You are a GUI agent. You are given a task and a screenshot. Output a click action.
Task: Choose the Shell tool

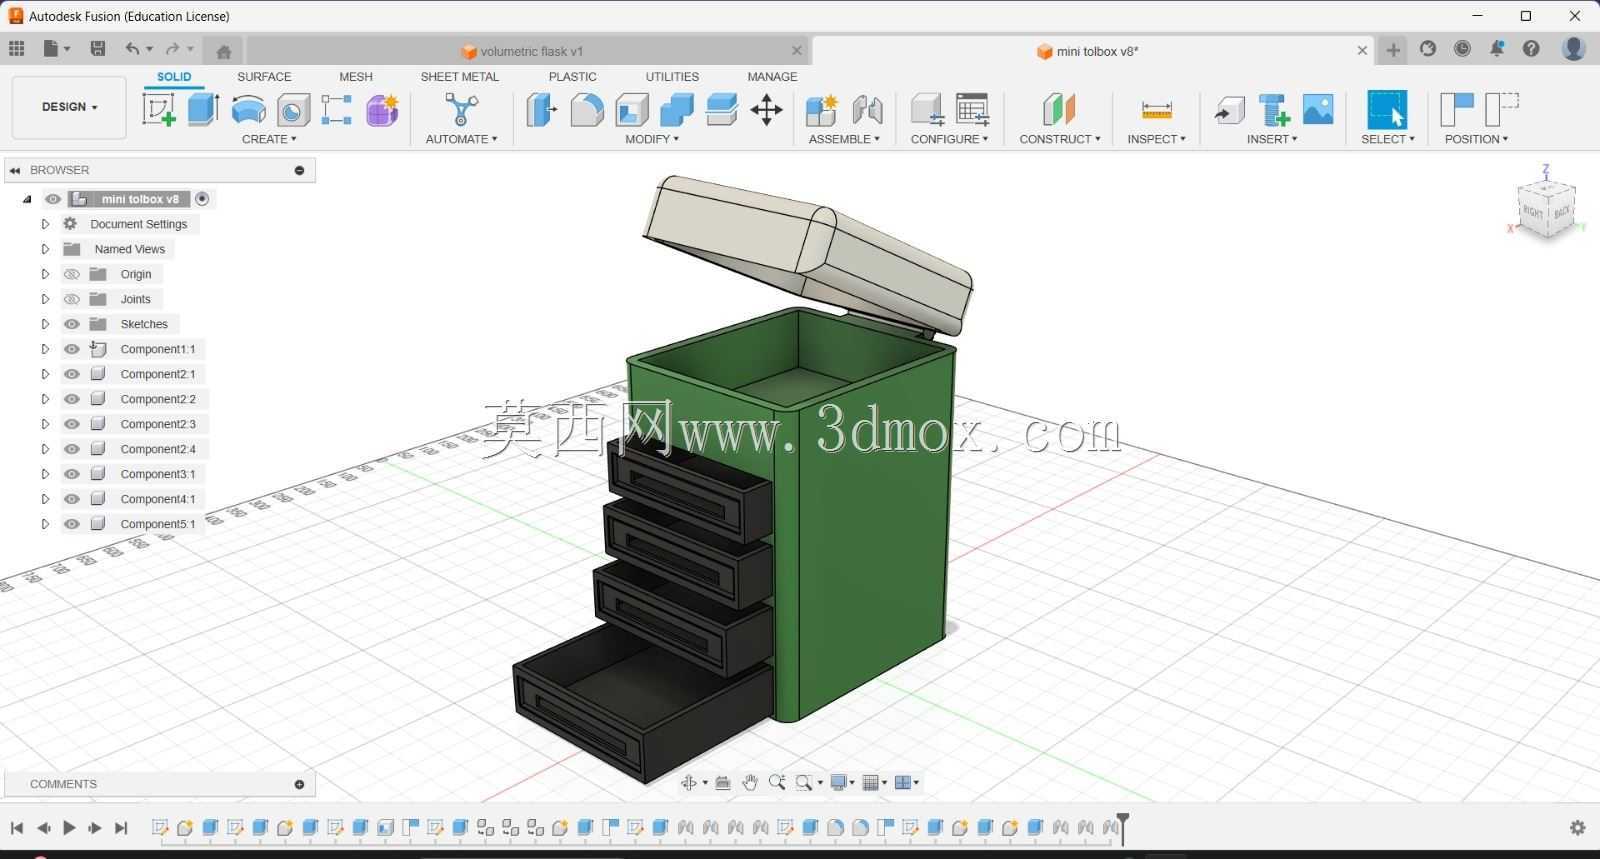632,109
